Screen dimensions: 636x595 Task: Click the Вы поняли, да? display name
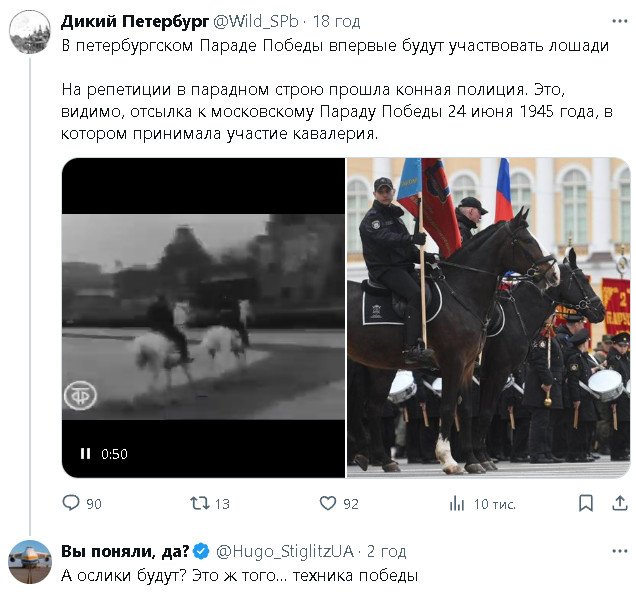point(125,551)
